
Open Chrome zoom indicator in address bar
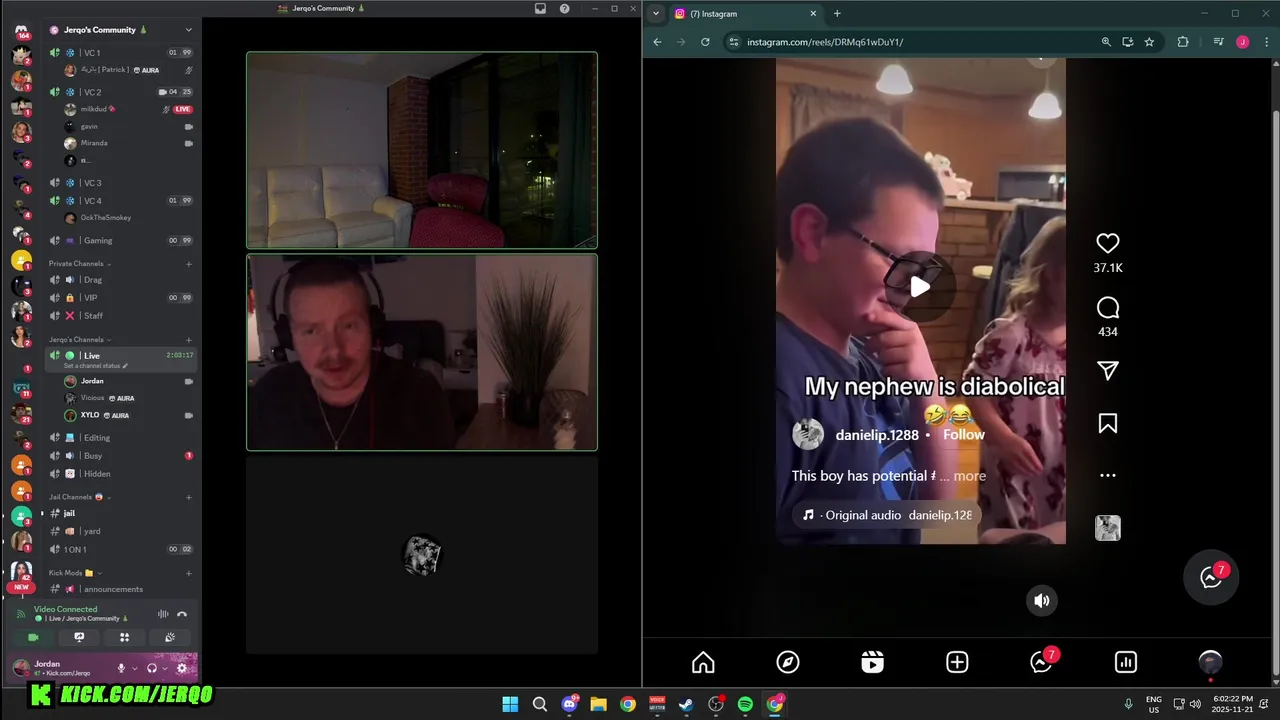point(1105,42)
